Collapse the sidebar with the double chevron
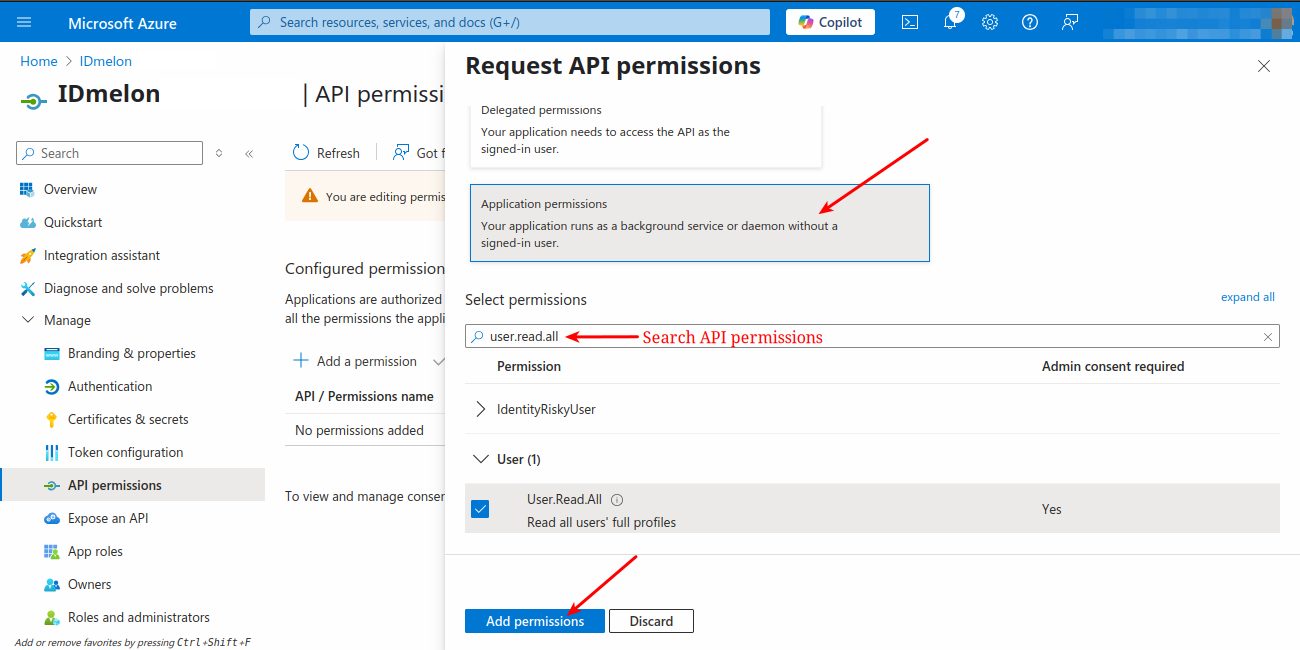 [249, 153]
